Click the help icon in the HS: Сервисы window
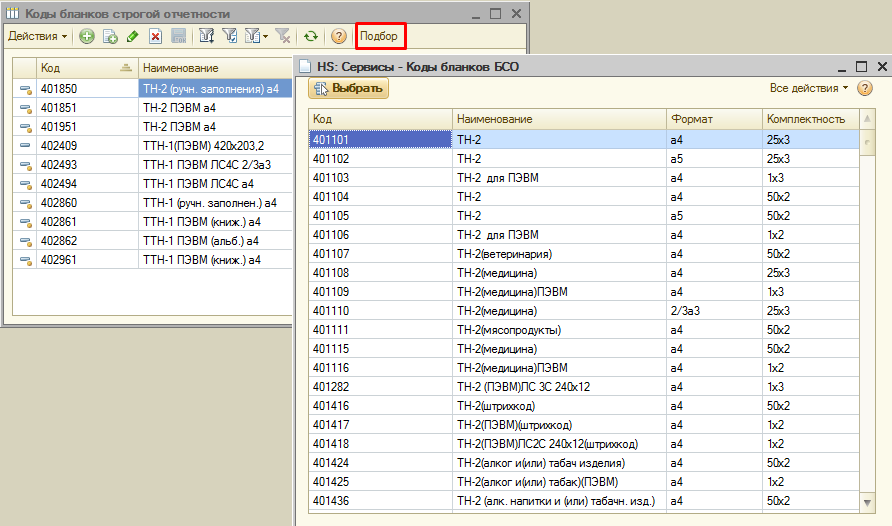Viewport: 892px width, 526px height. click(865, 88)
